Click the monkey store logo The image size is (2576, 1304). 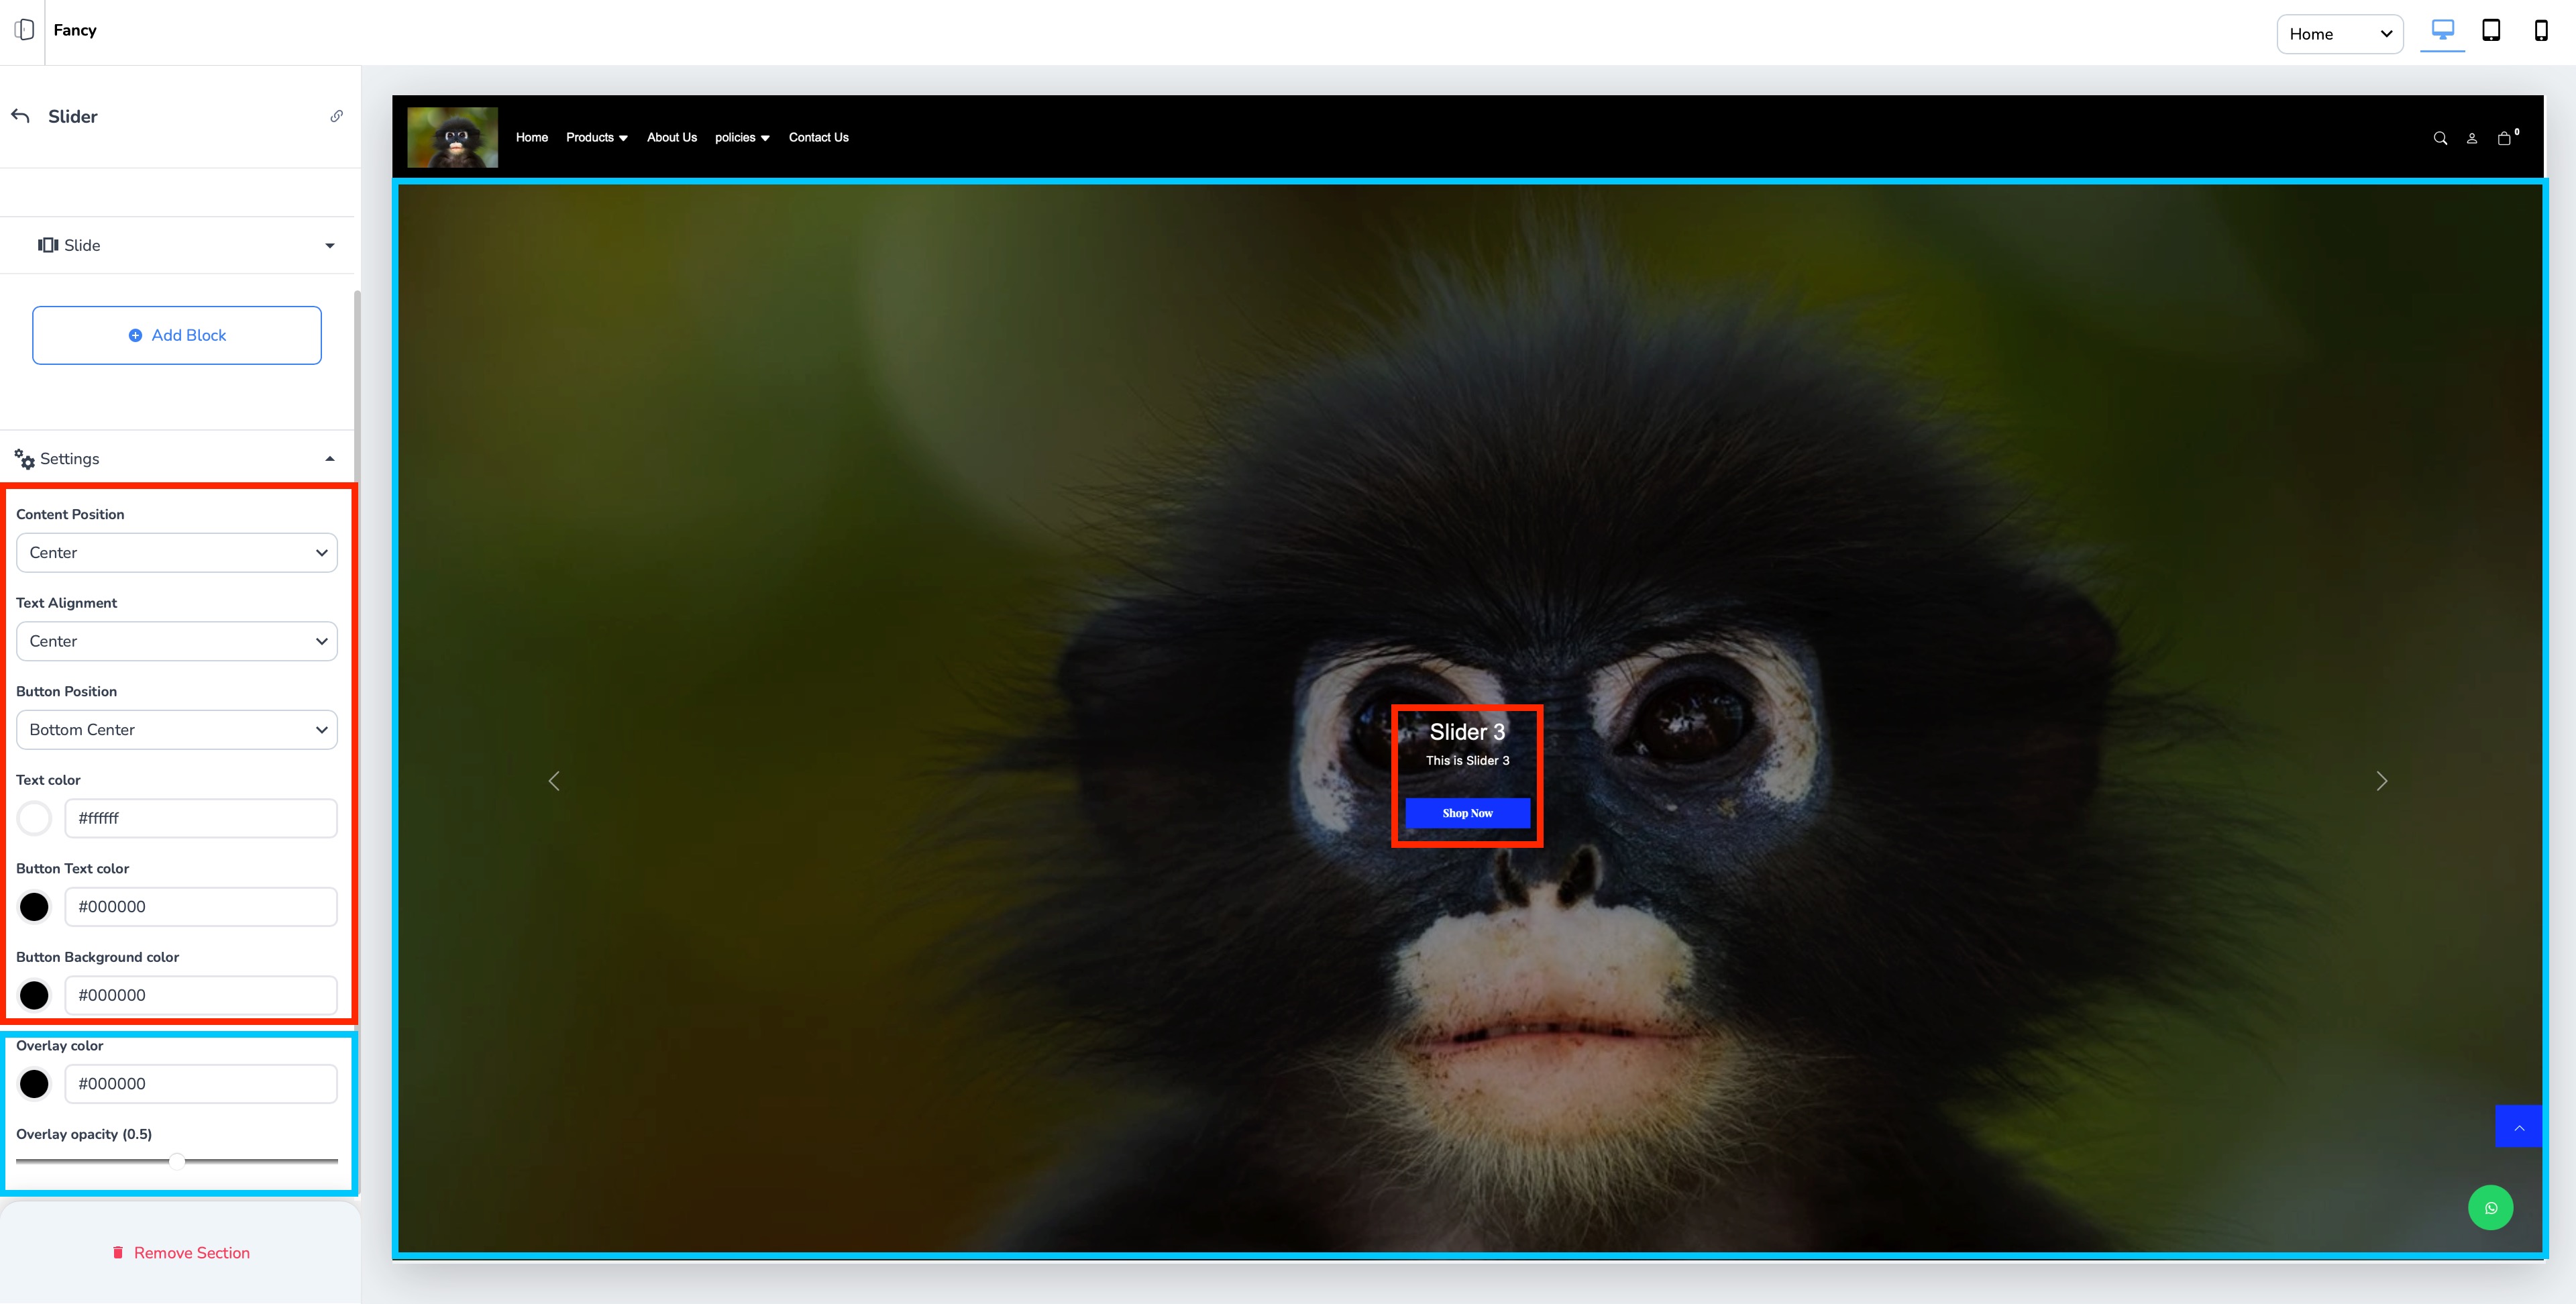pyautogui.click(x=453, y=137)
